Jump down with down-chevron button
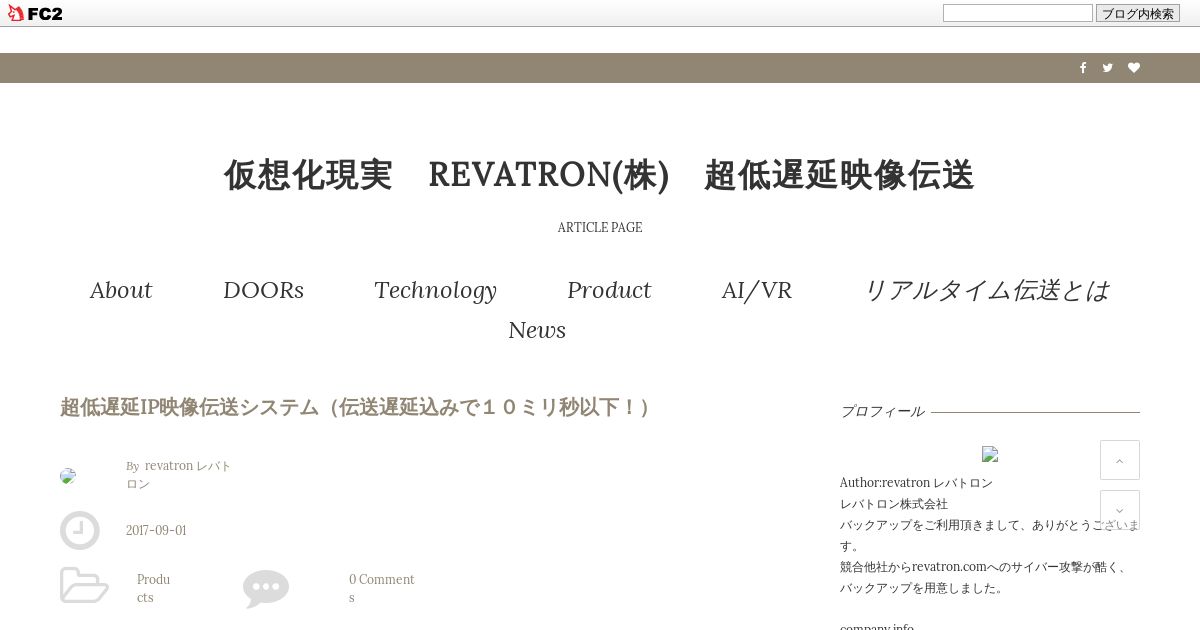 point(1120,510)
